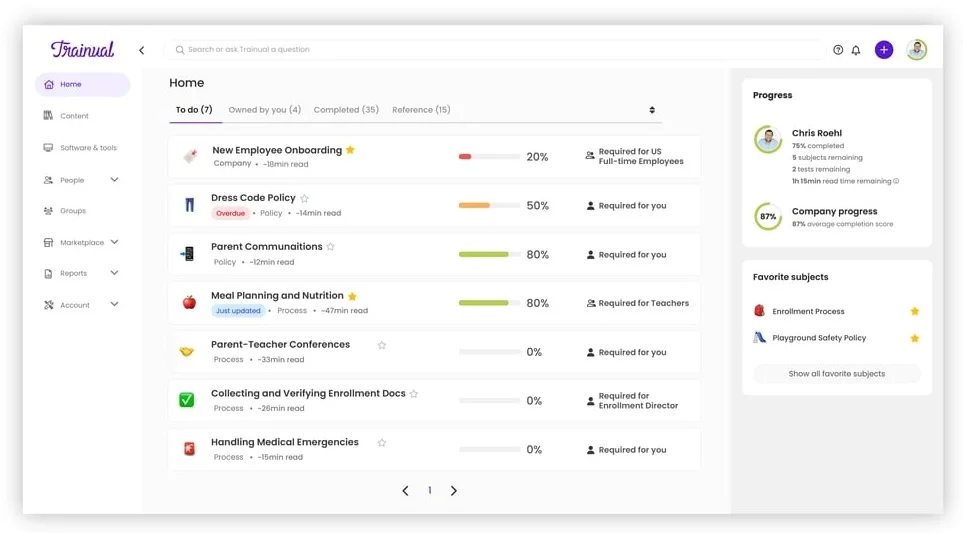
Task: Click the Dress Code Policy jeans icon
Action: click(189, 205)
